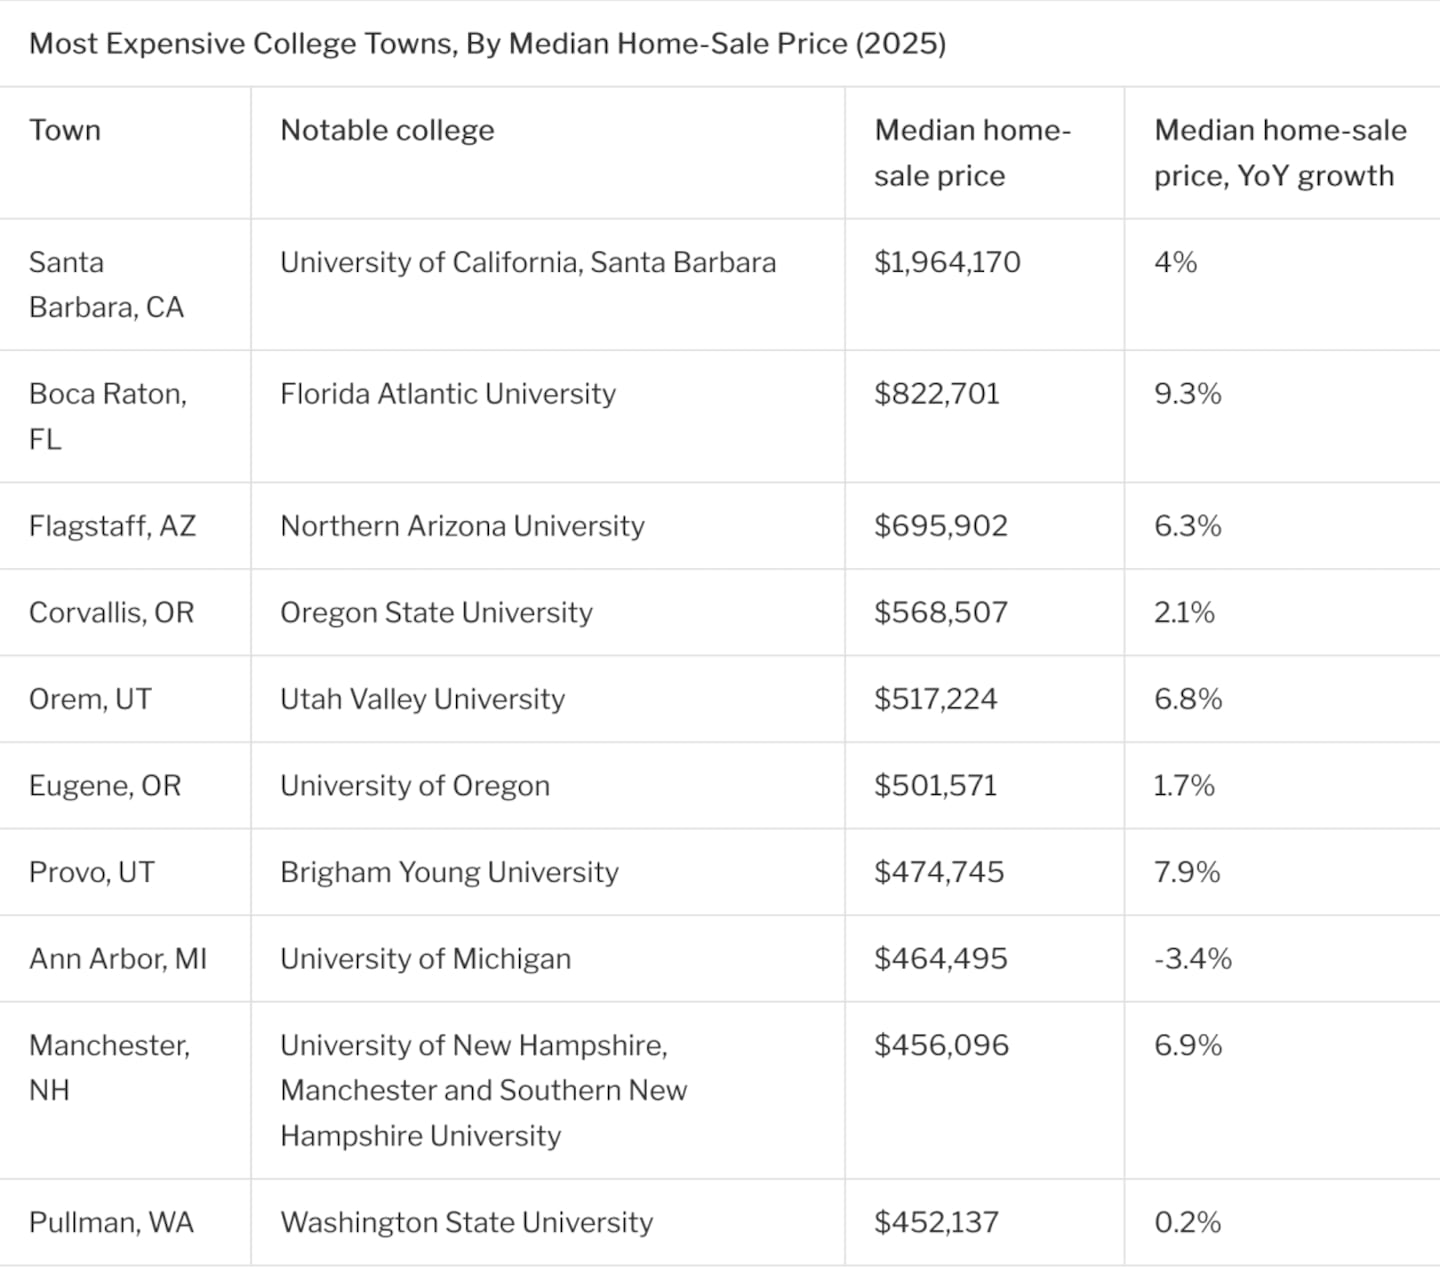
Task: Select the $1,964,170 price cell
Action: [947, 262]
